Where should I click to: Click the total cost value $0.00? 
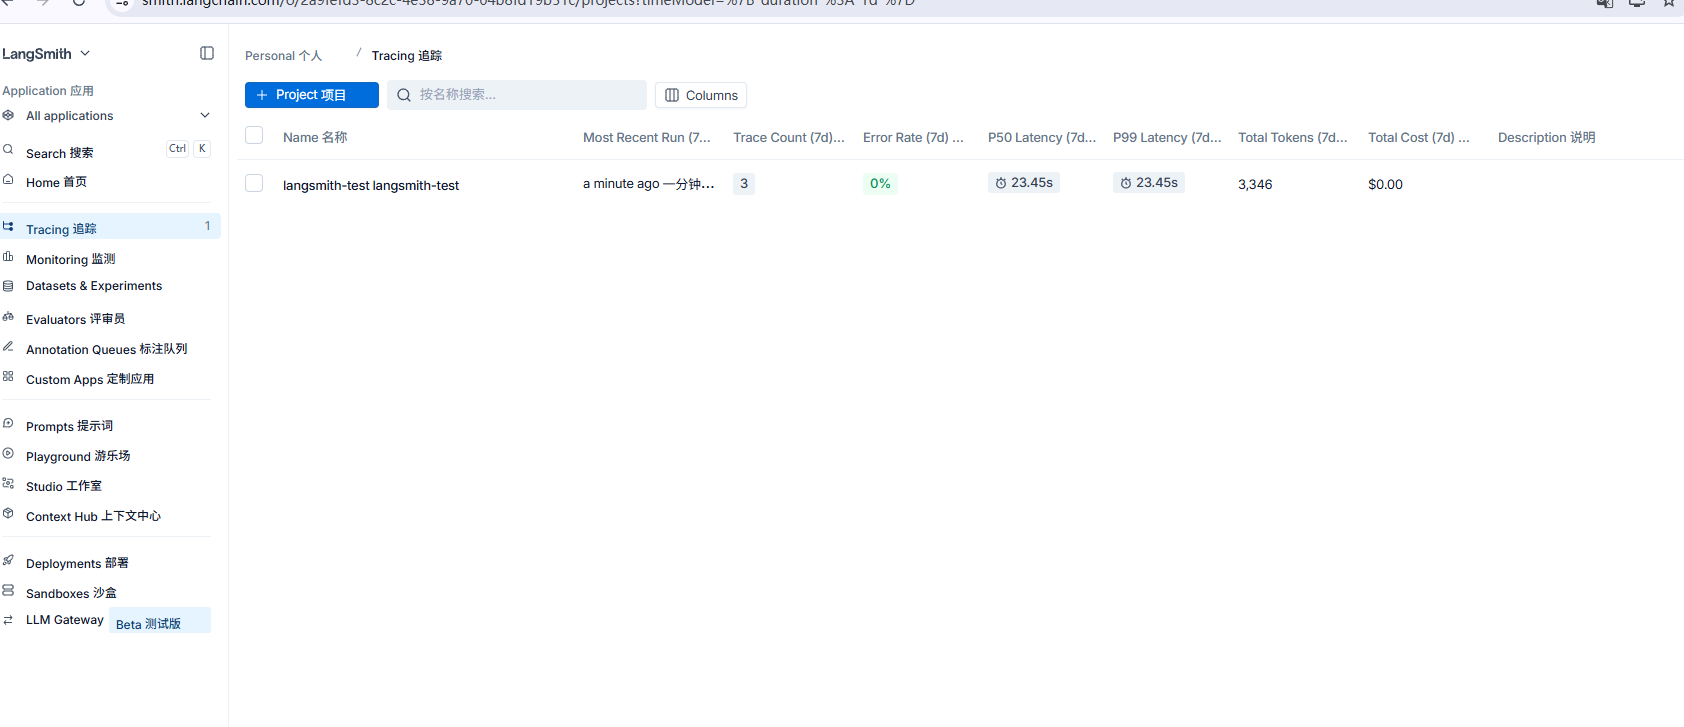[x=1385, y=184]
